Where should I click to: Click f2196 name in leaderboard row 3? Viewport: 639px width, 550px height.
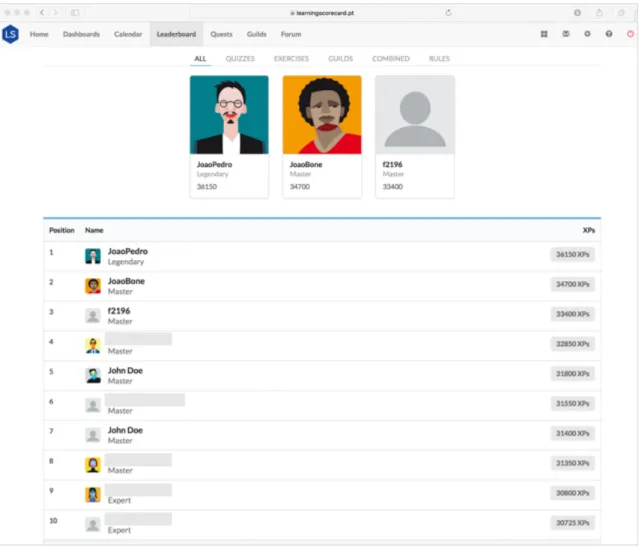click(x=119, y=311)
